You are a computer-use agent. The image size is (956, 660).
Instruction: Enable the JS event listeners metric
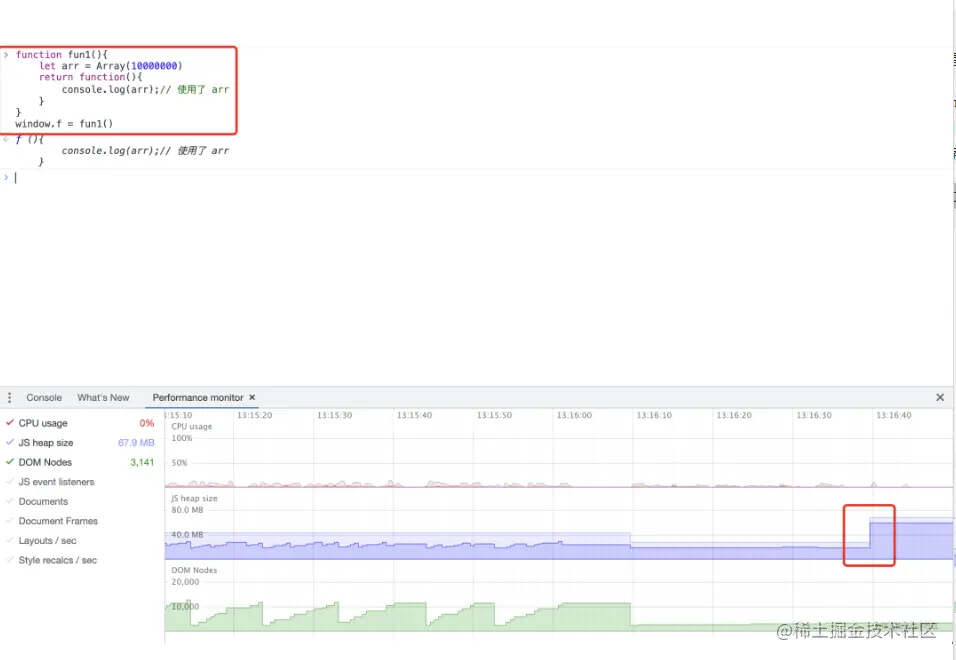pos(50,481)
